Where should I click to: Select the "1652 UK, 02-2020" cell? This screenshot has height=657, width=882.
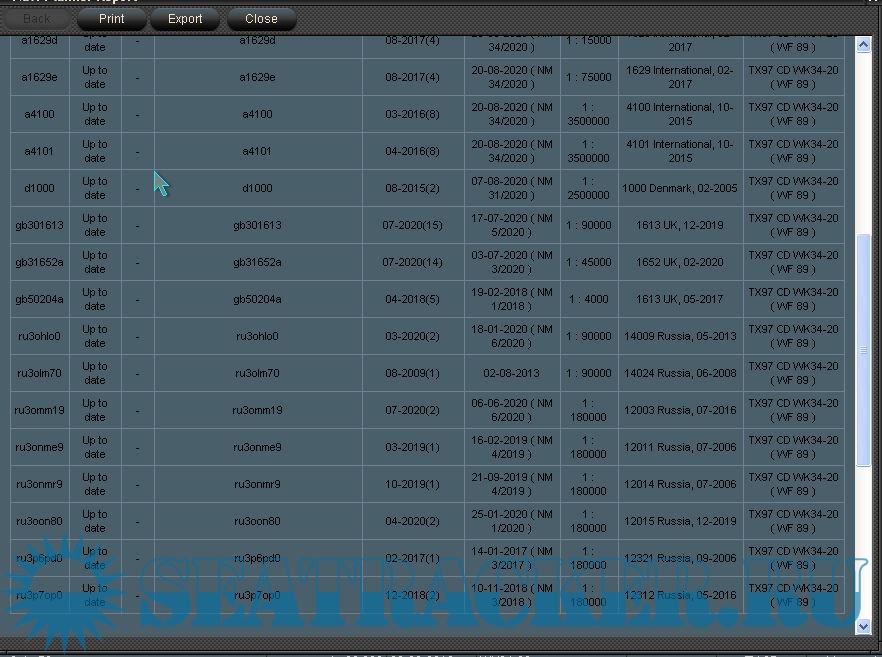coord(680,263)
